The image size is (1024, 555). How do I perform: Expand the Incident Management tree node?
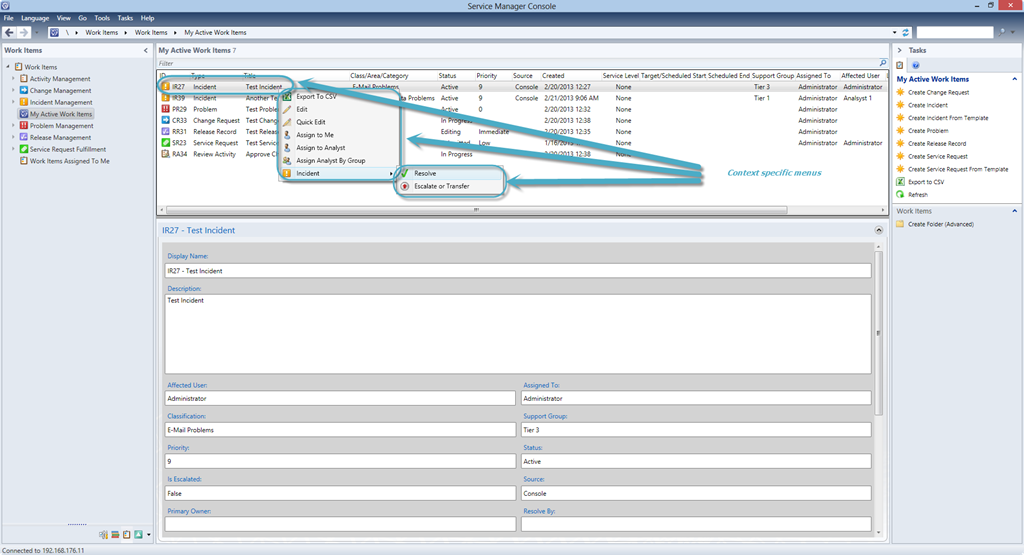click(x=13, y=102)
